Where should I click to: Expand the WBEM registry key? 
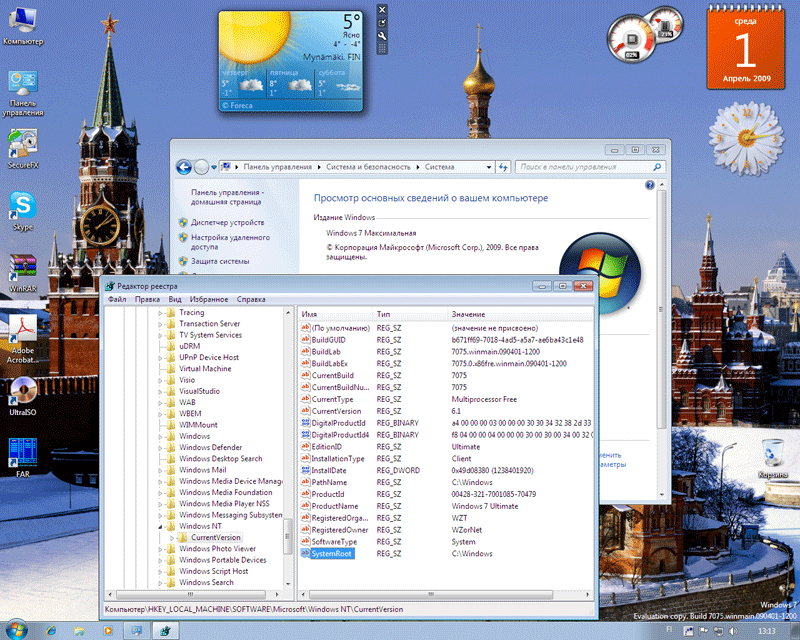point(160,413)
